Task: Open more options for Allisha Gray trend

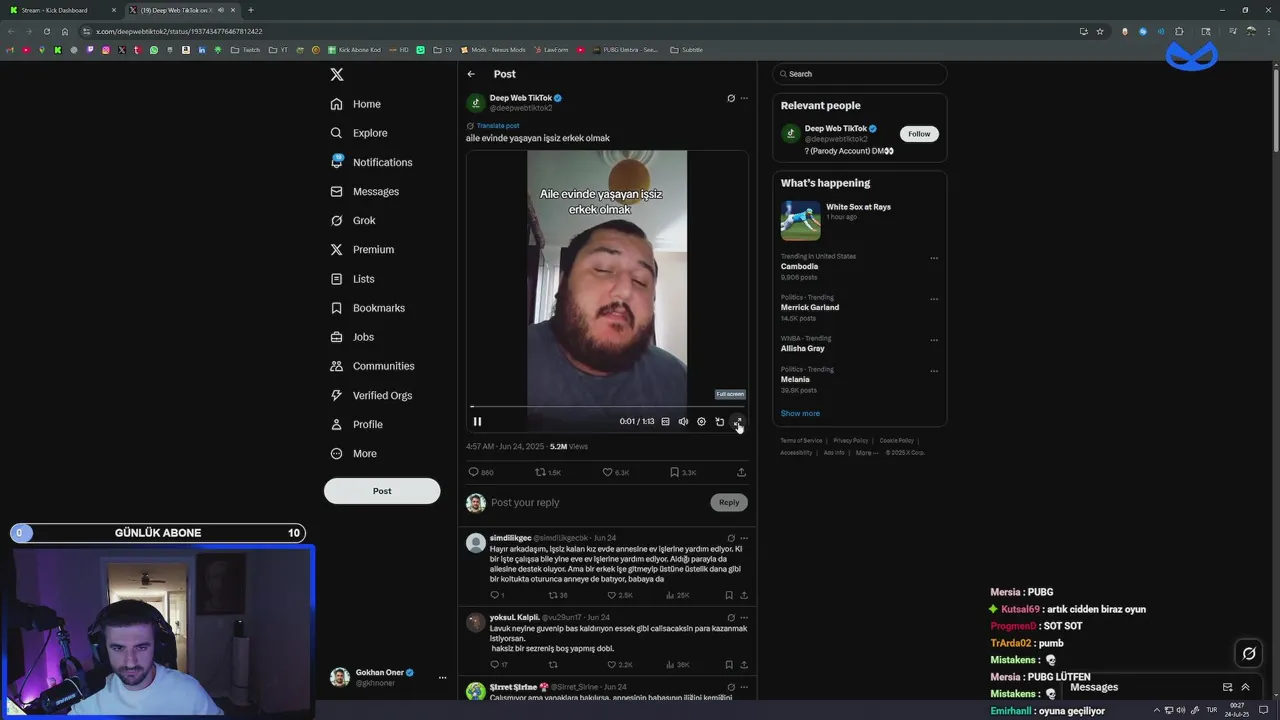Action: point(934,340)
